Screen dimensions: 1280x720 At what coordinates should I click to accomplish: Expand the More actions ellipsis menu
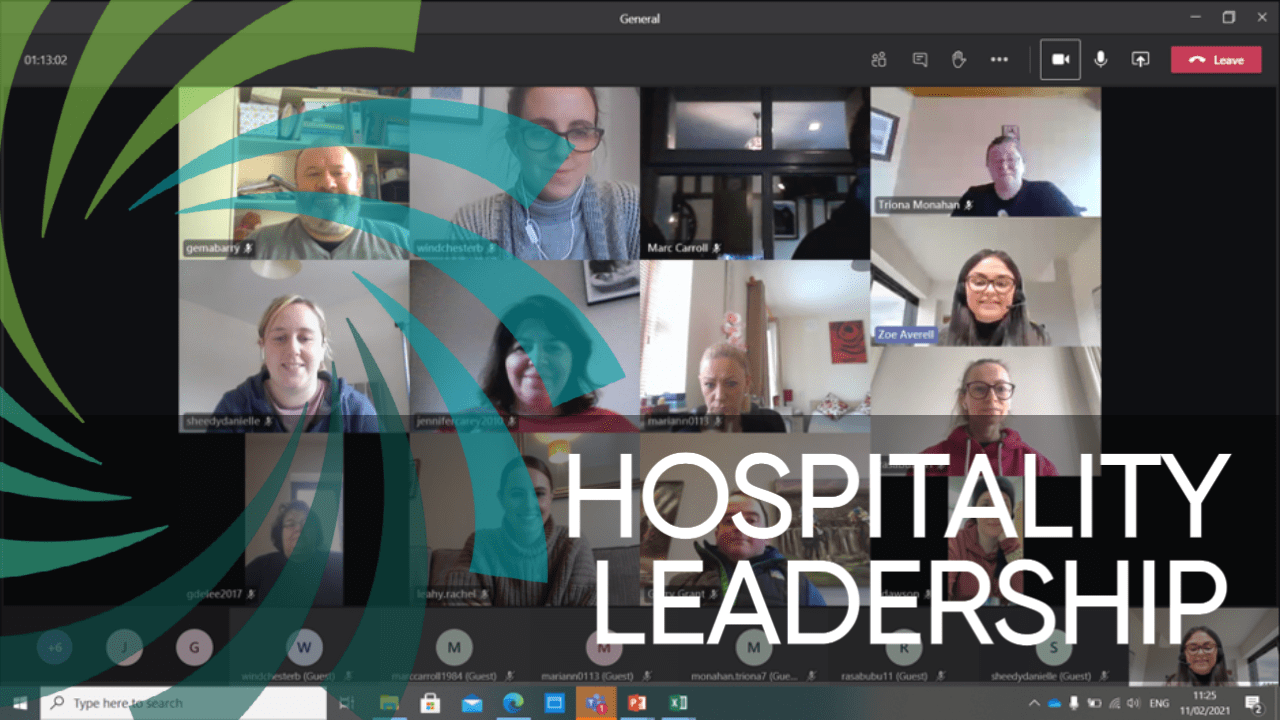tap(999, 60)
